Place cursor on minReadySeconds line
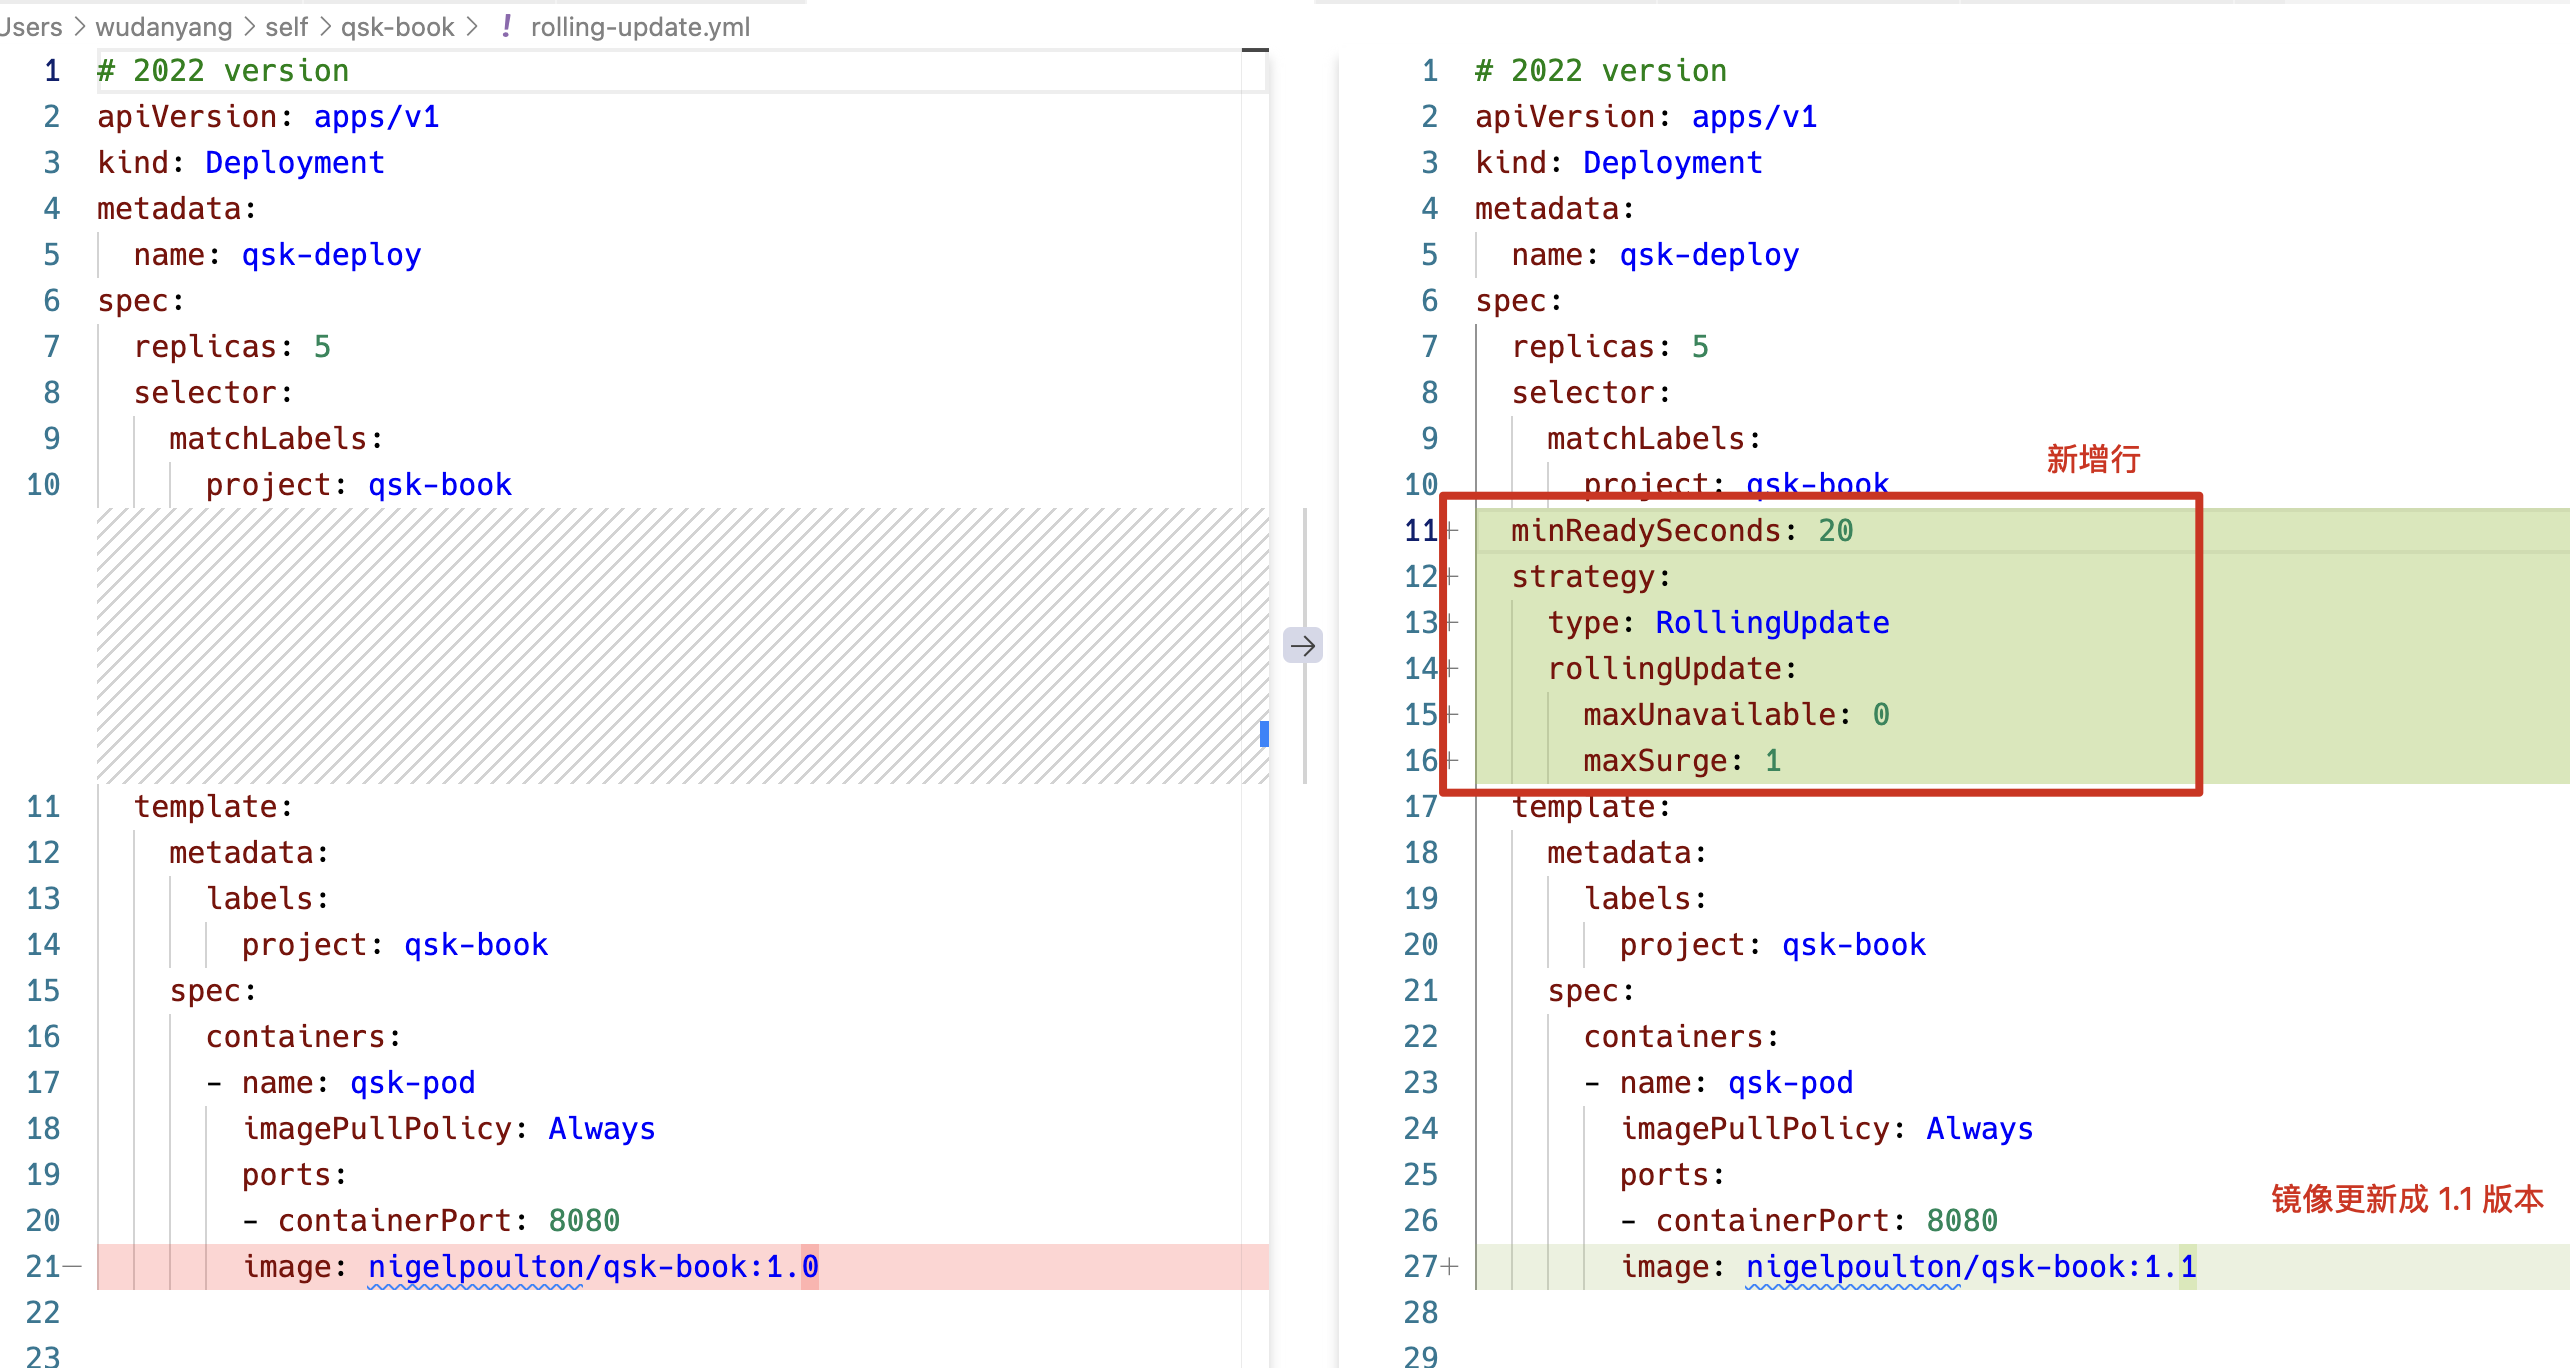The height and width of the screenshot is (1368, 2570). [1646, 530]
